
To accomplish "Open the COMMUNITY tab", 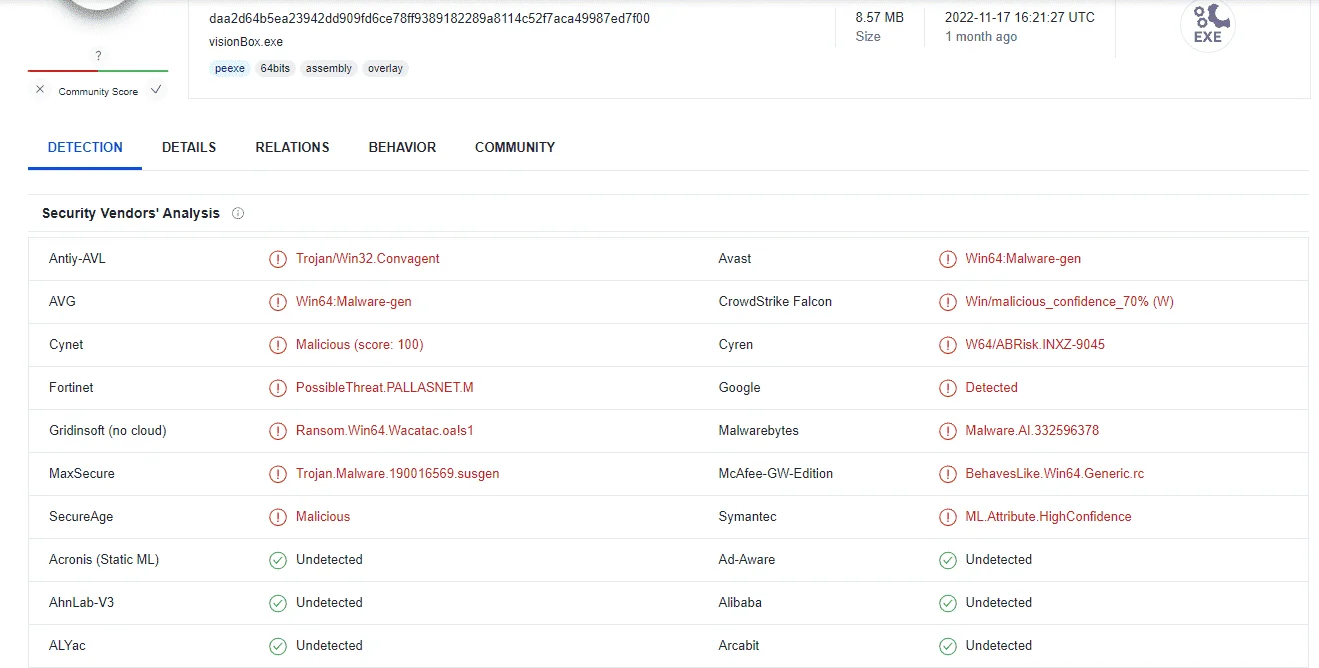I will tap(515, 147).
